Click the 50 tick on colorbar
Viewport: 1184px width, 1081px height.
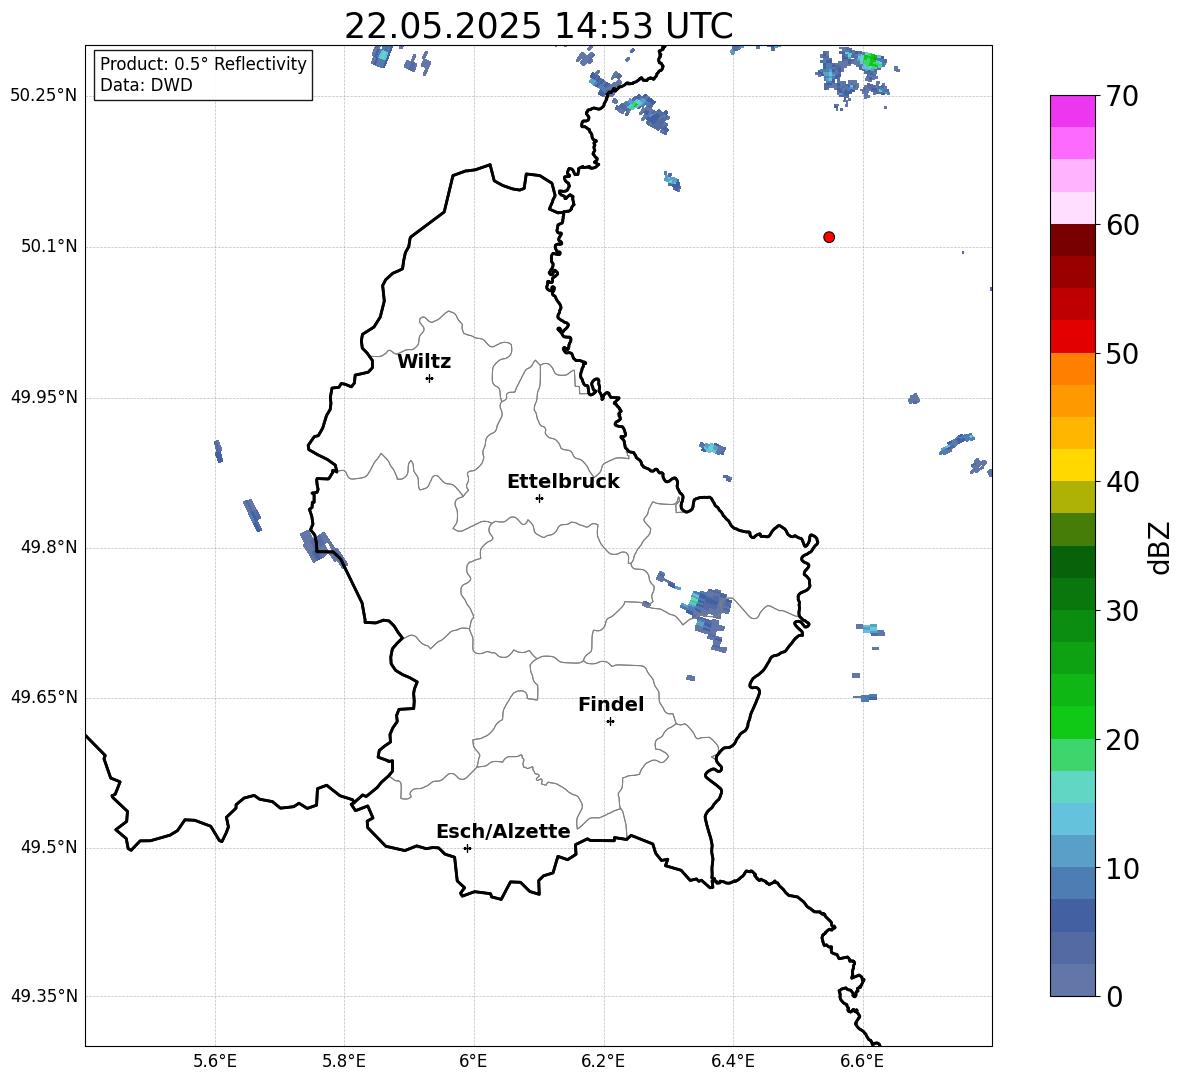(x=1121, y=353)
